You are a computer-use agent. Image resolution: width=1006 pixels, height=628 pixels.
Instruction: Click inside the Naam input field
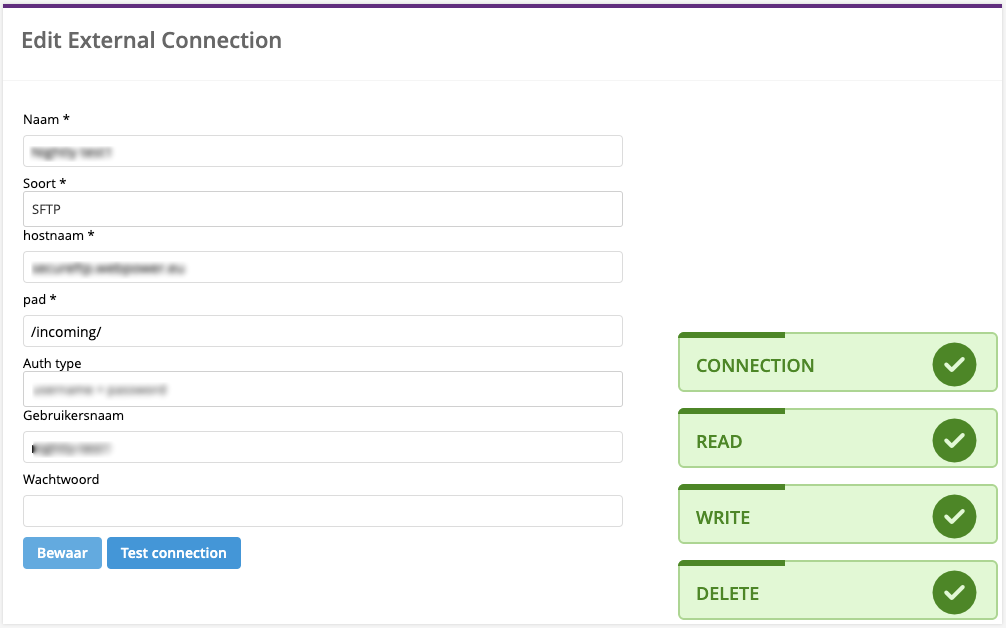(322, 151)
